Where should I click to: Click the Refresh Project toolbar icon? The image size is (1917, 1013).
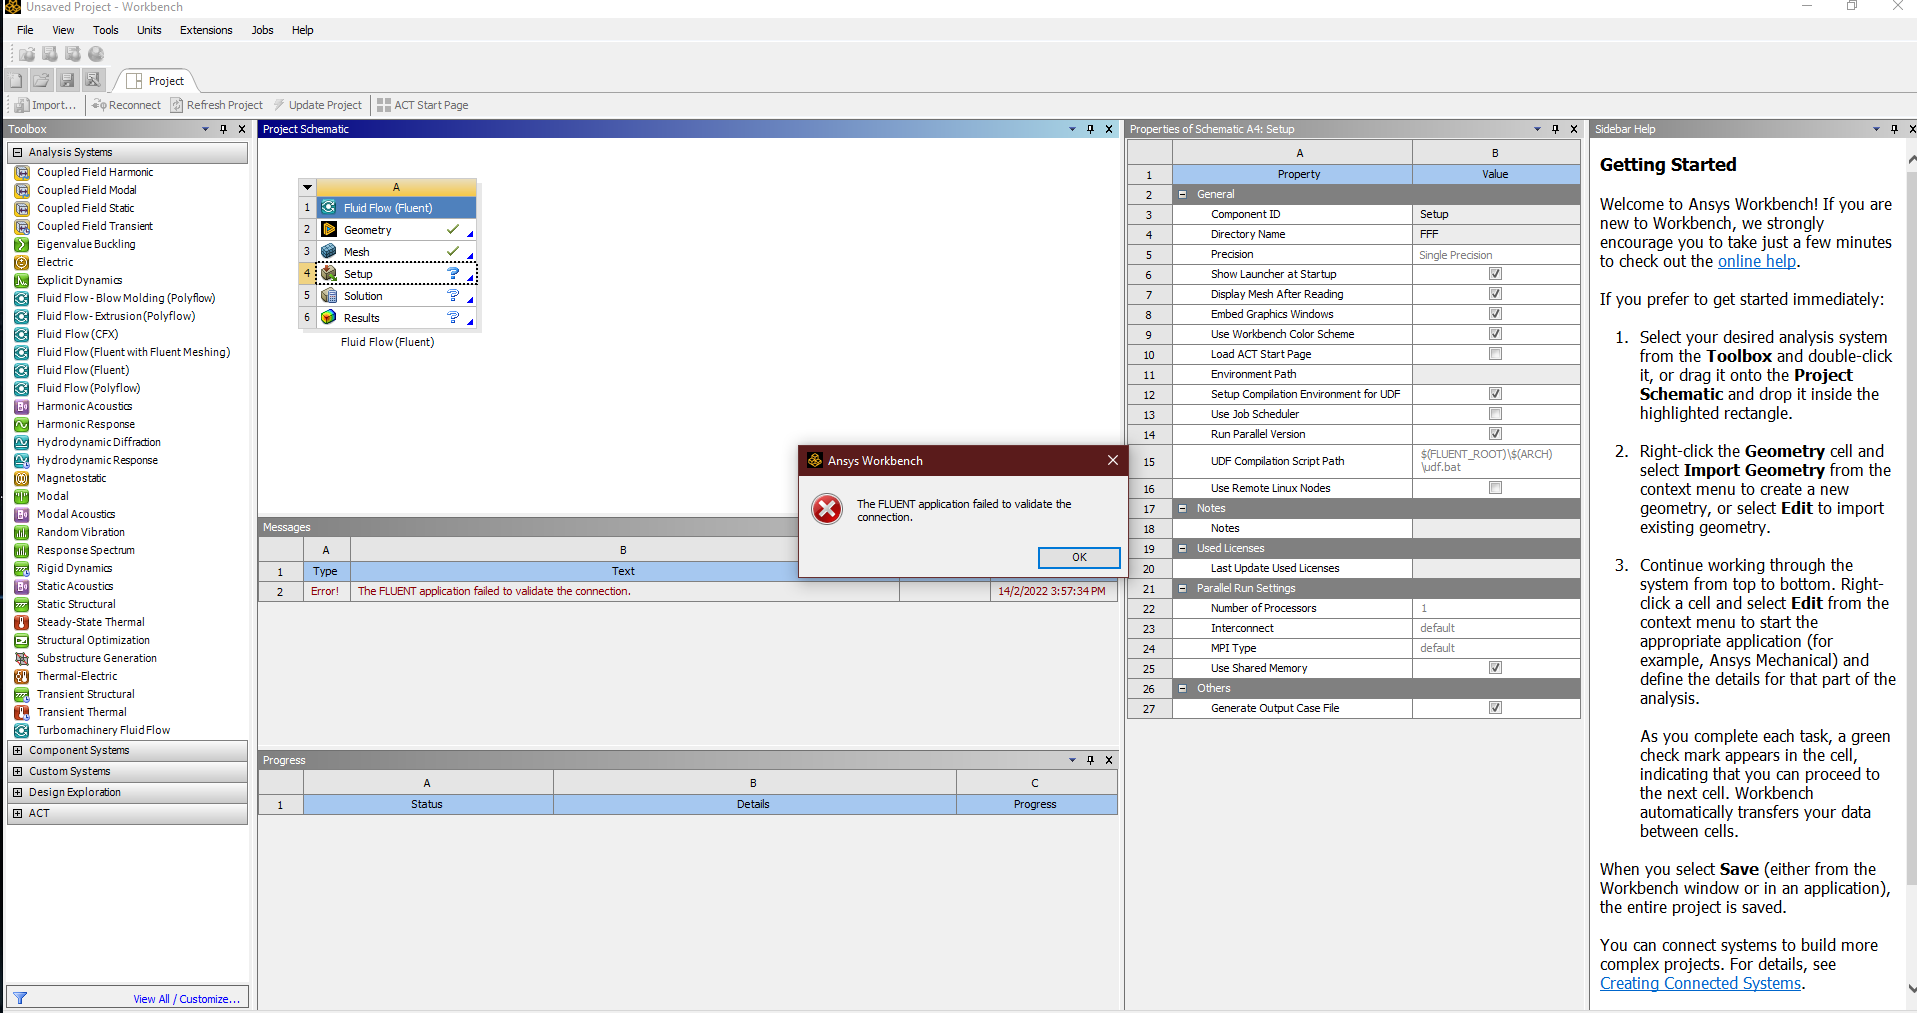[177, 105]
